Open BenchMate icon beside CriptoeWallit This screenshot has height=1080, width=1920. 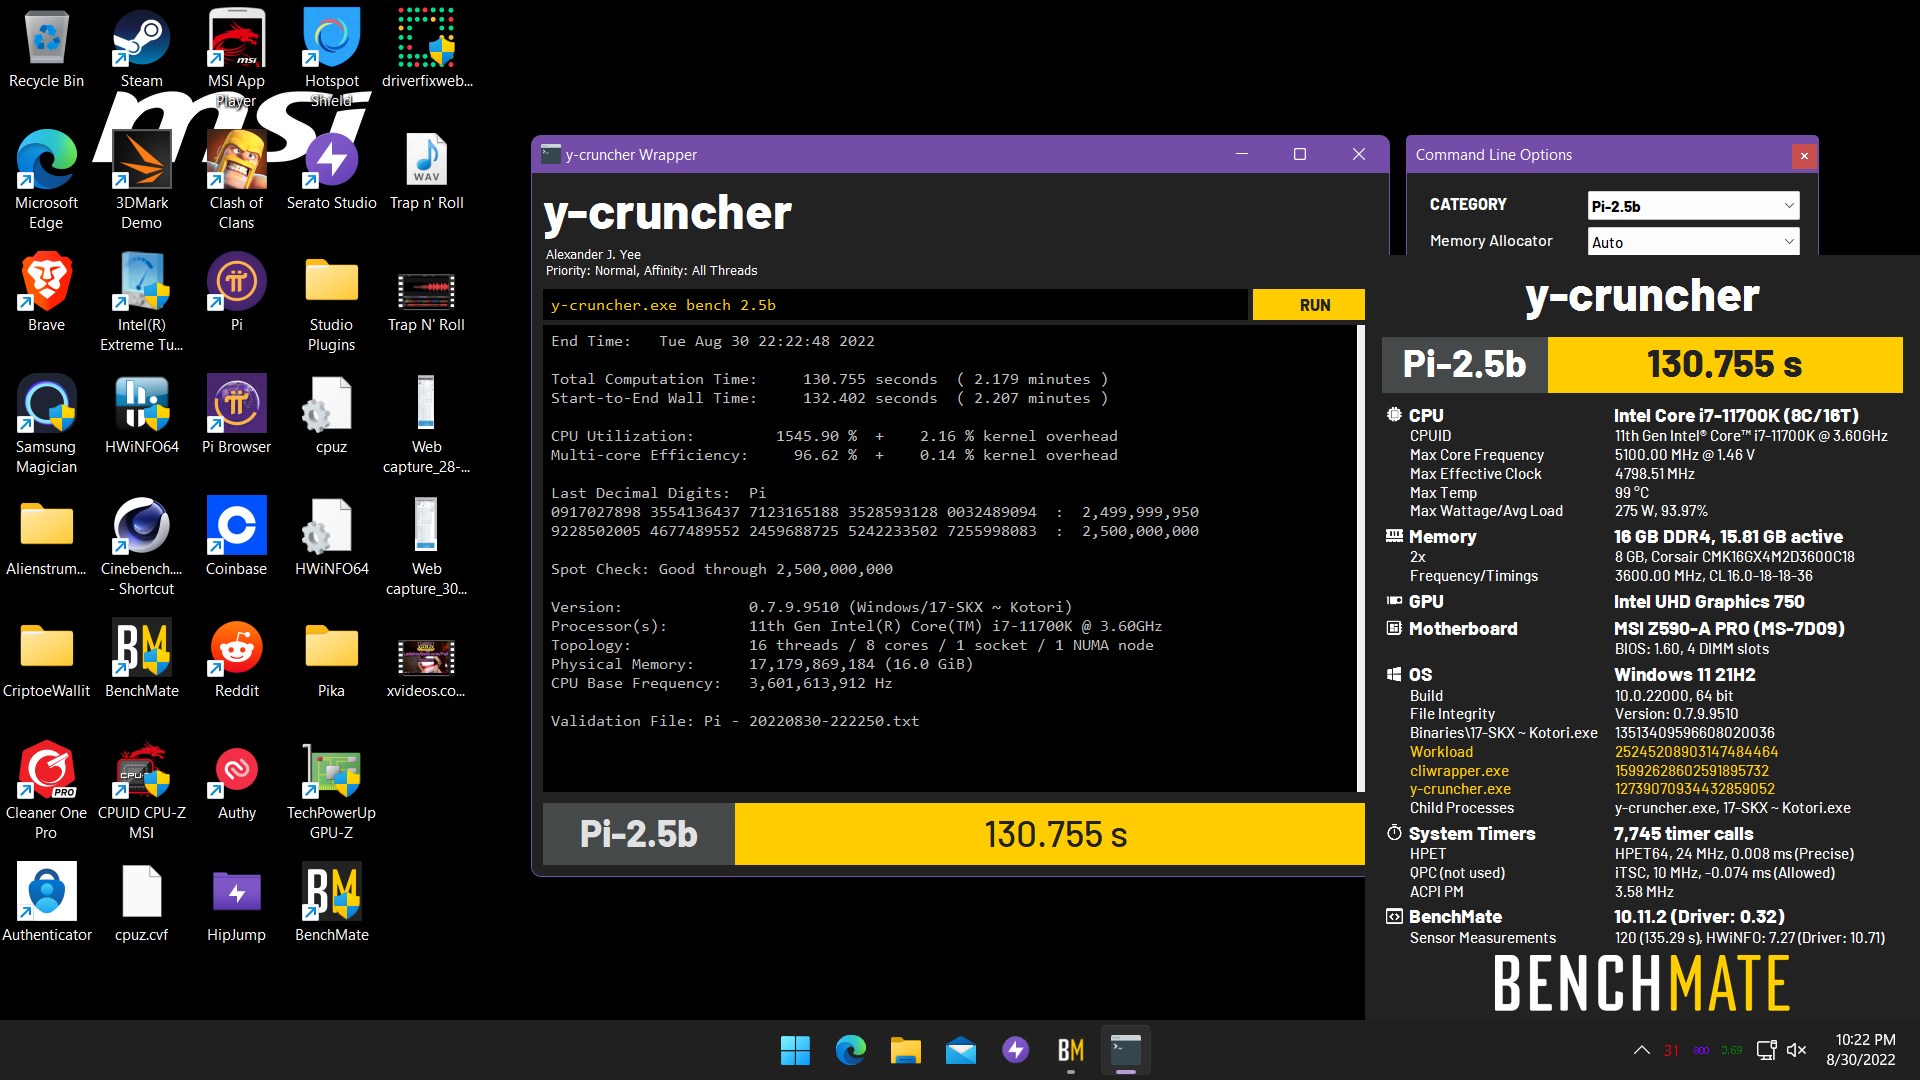(x=141, y=660)
